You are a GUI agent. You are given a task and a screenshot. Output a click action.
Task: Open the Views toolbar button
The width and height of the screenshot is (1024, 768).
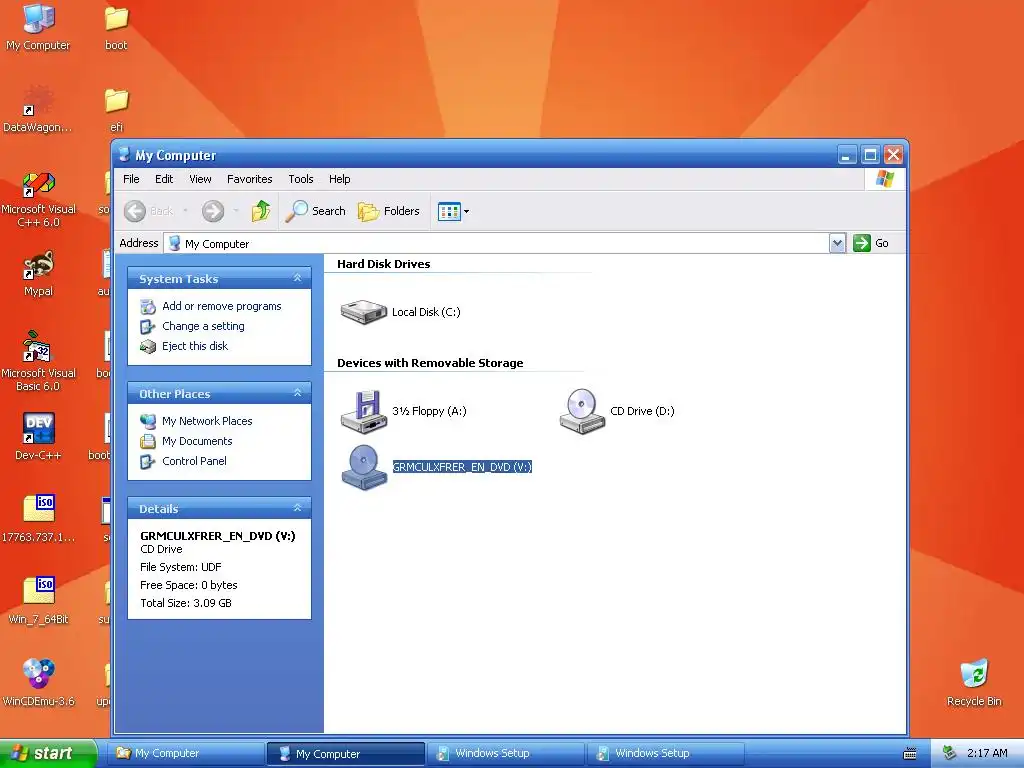[x=453, y=212]
